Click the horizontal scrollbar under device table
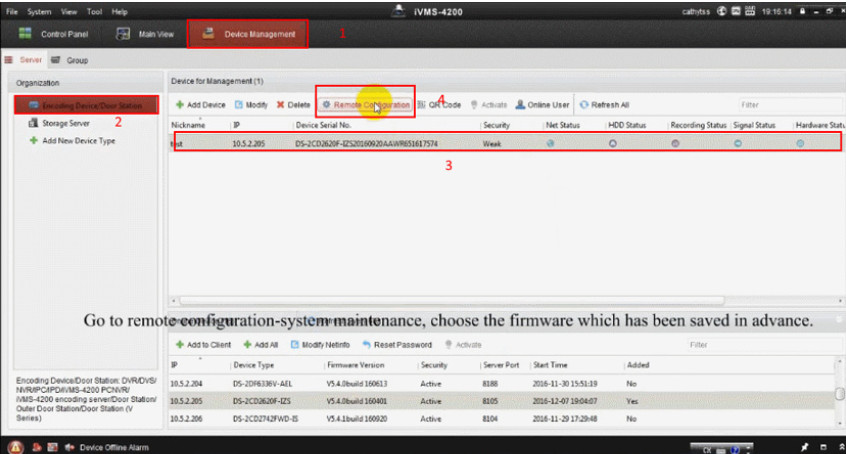 [452, 300]
